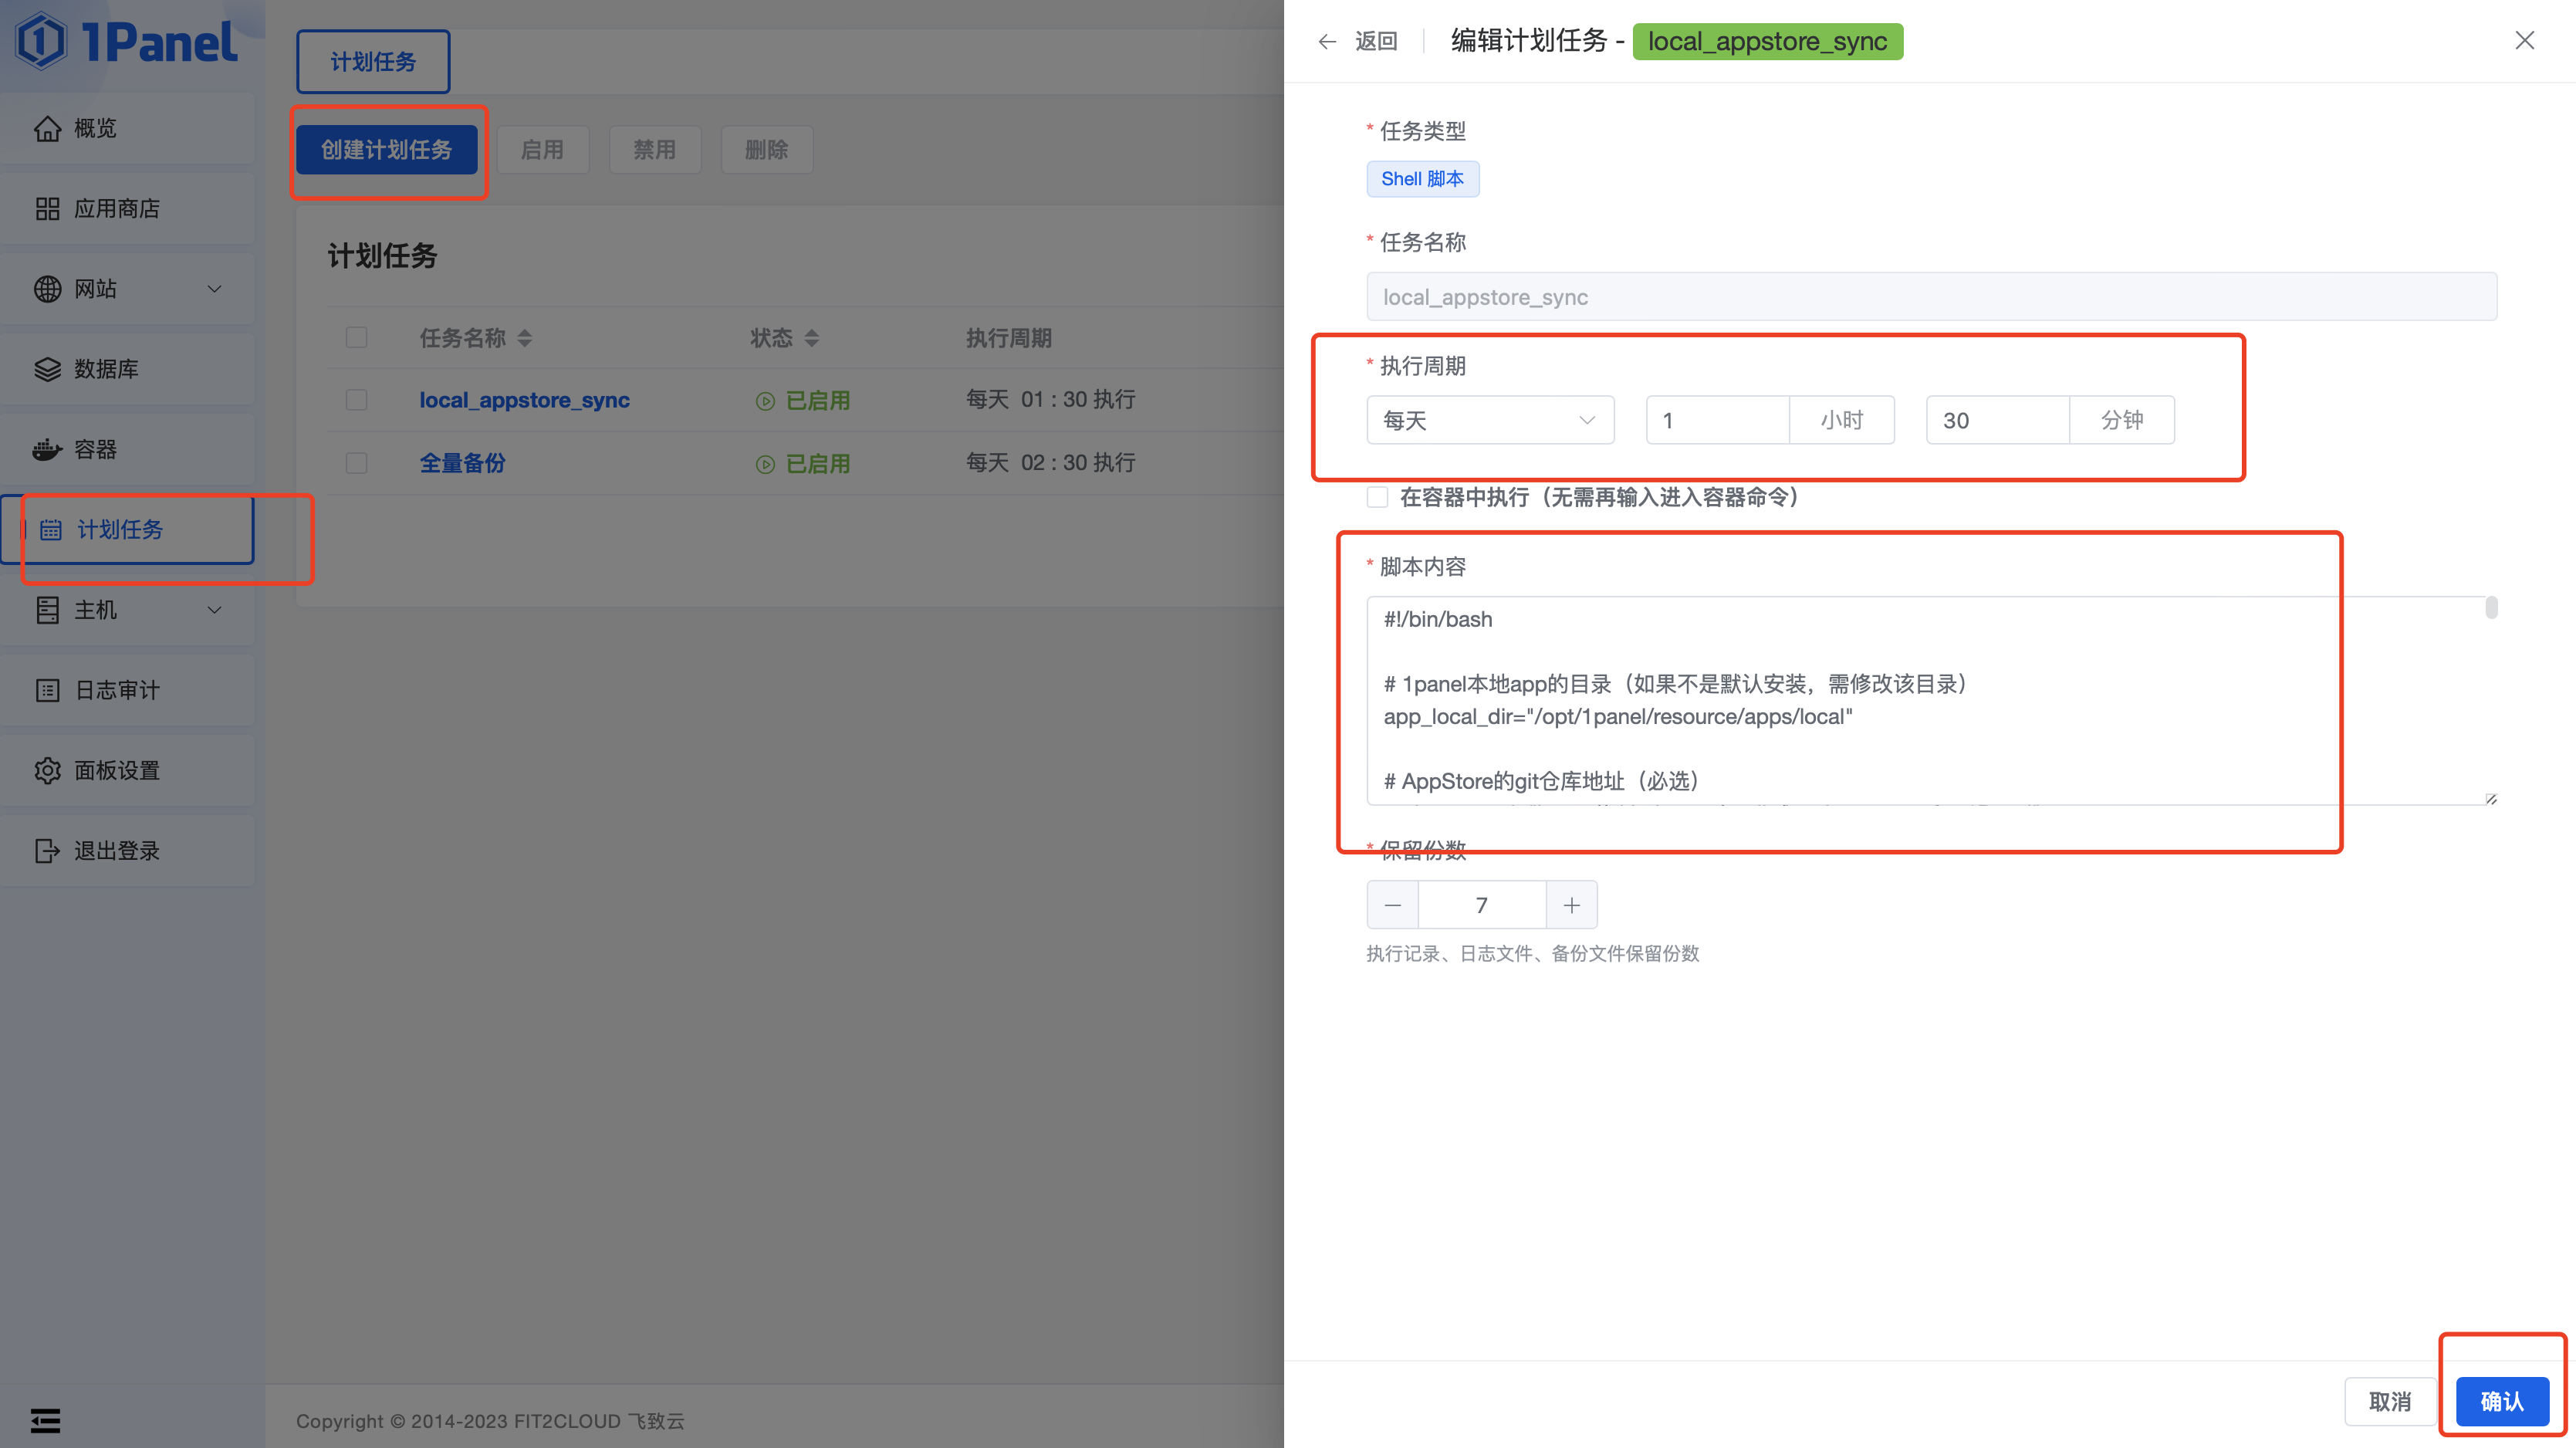Viewport: 2576px width, 1448px height.
Task: Click the blue 确认 button
Action: [x=2501, y=1401]
